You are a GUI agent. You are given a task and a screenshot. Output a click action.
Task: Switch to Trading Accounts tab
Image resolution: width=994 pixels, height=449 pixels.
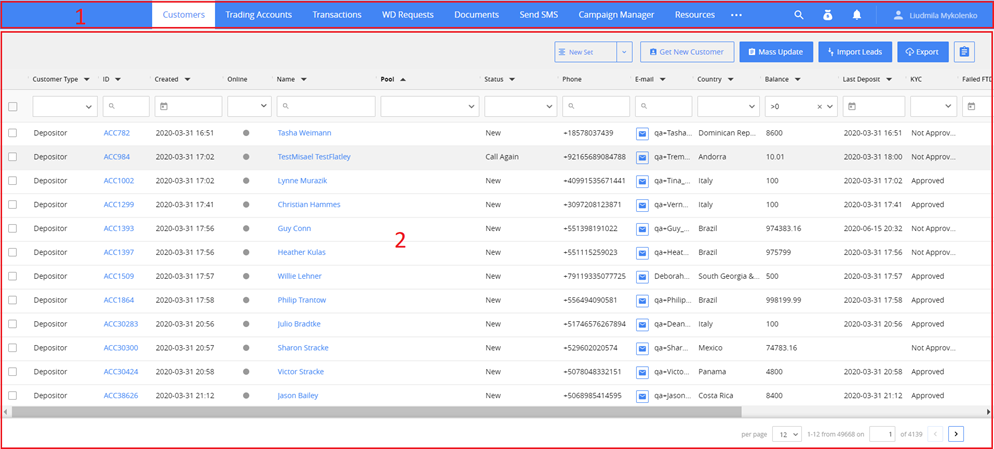click(258, 15)
